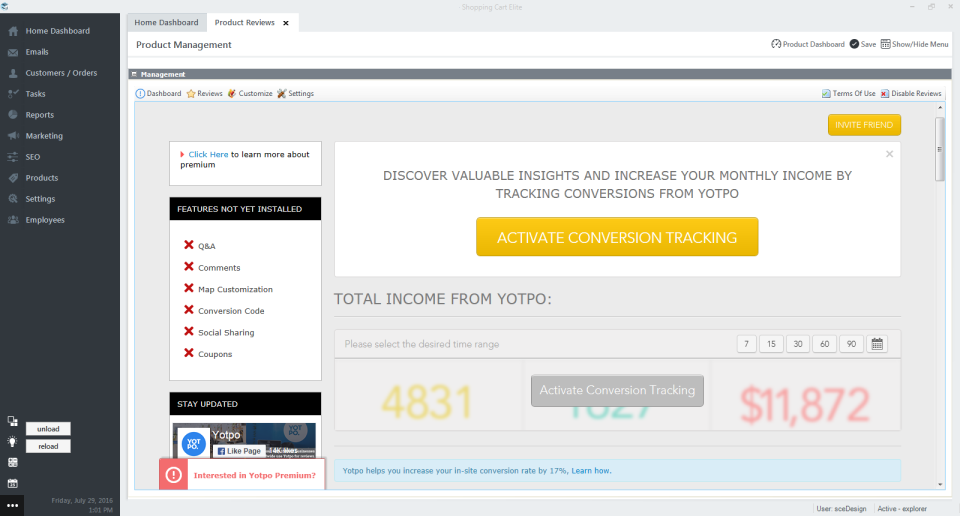Select the 60 day time range
The width and height of the screenshot is (960, 516).
[825, 344]
